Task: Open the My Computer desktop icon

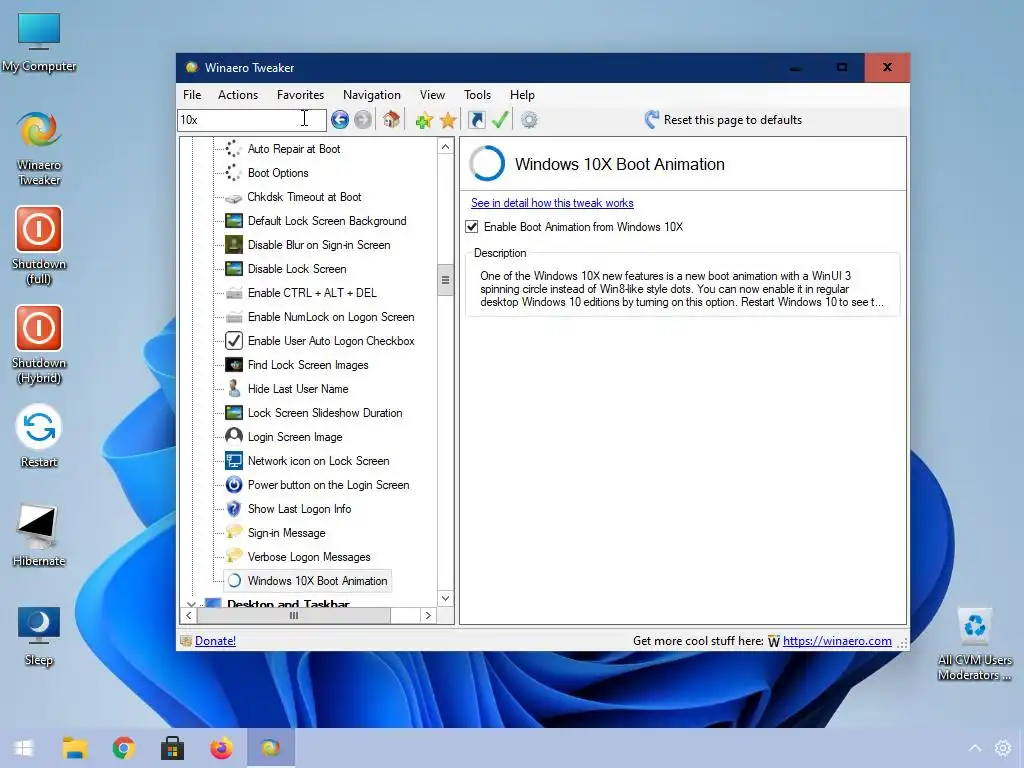Action: click(x=39, y=43)
